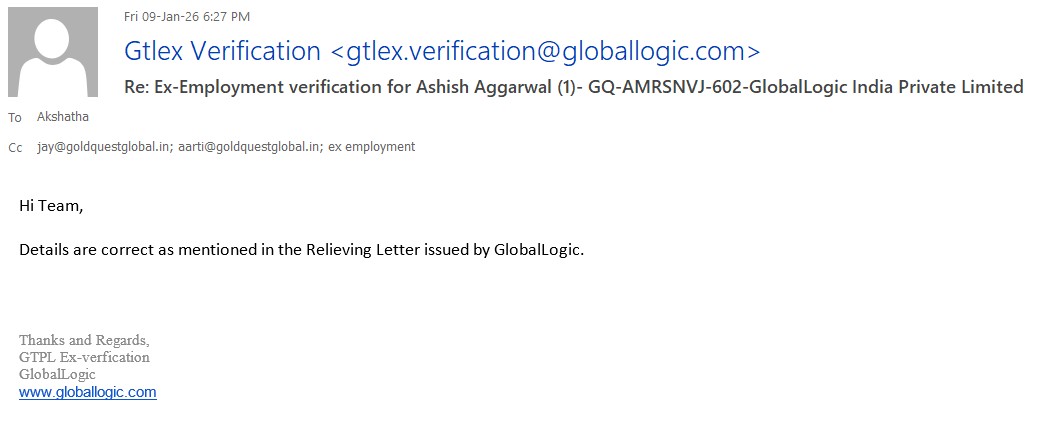Click the GlobalLogic line in the signature
This screenshot has width=1040, height=425.
click(57, 374)
